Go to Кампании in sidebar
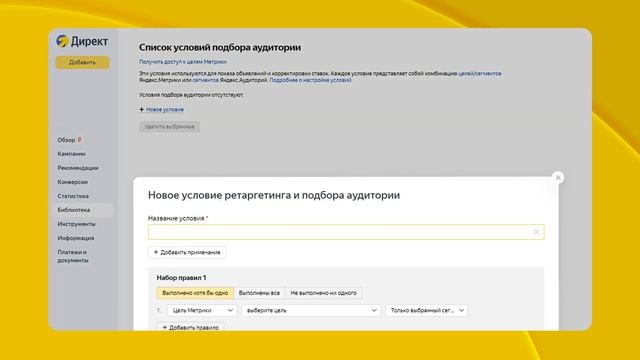640x360 pixels. click(71, 154)
